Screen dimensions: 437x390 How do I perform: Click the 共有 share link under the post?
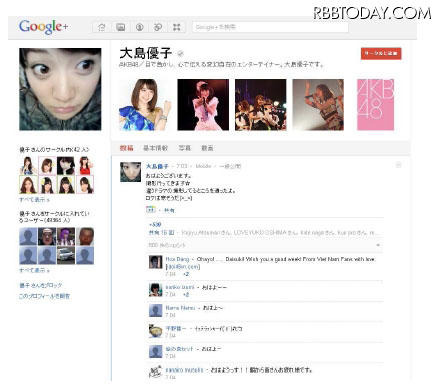click(169, 210)
